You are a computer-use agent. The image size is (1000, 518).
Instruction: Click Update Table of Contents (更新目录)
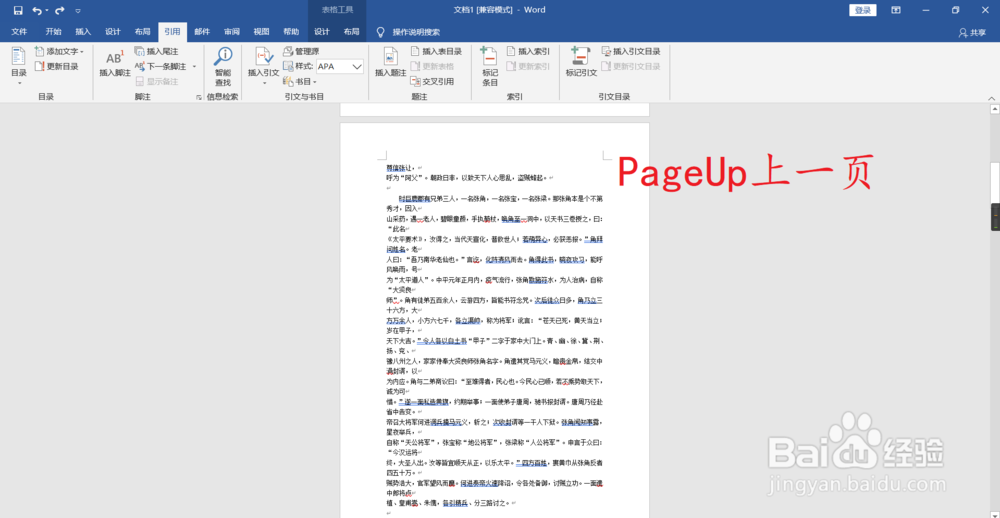click(57, 66)
